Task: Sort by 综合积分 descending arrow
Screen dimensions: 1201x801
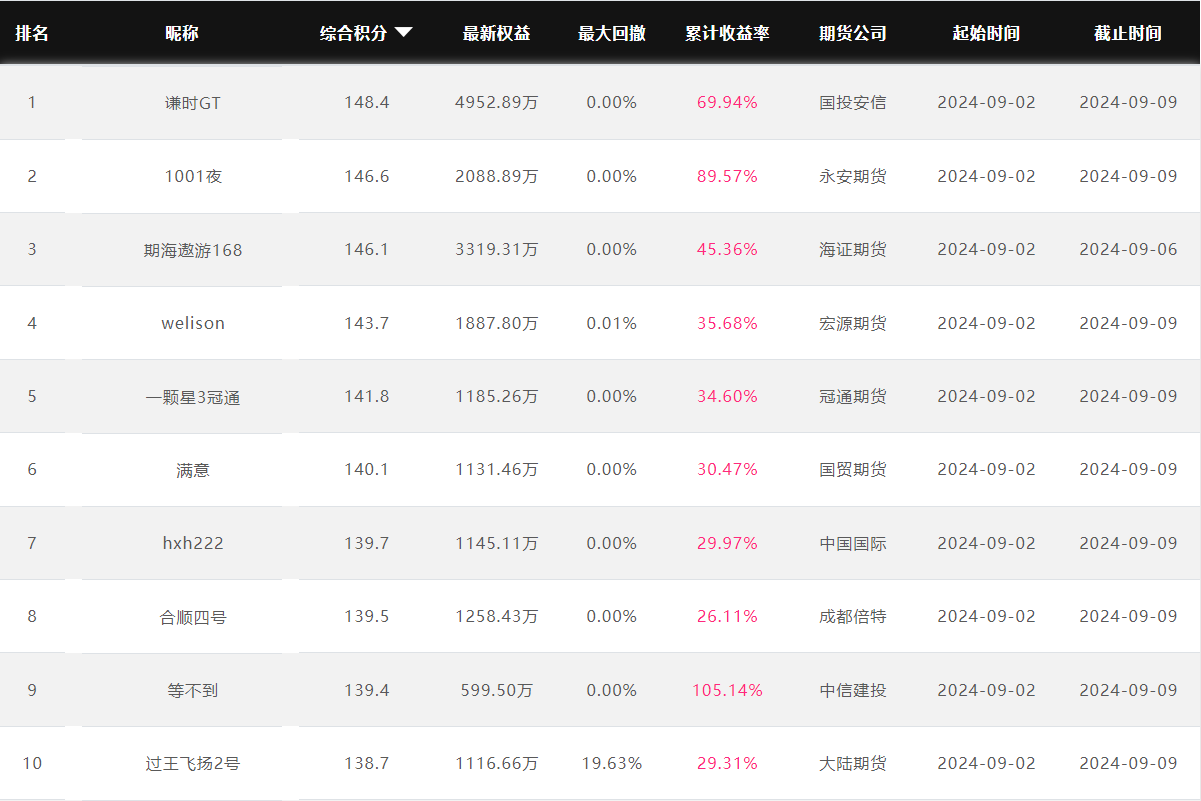Action: pos(403,33)
